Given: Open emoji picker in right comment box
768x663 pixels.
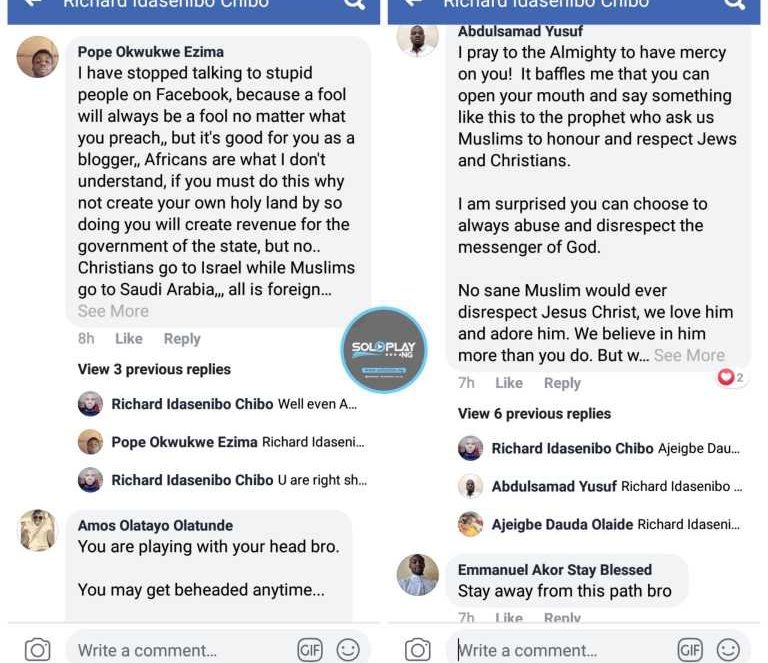Looking at the screenshot, I should point(728,650).
